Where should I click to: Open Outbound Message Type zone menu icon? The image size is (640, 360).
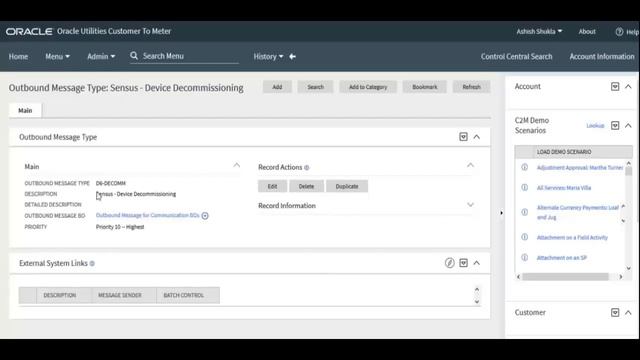tap(463, 137)
